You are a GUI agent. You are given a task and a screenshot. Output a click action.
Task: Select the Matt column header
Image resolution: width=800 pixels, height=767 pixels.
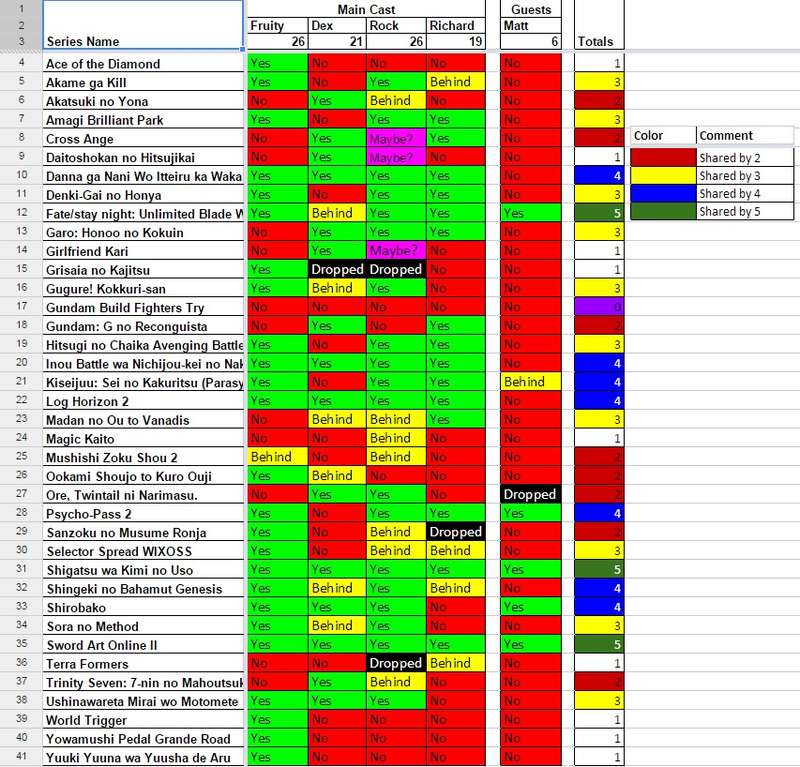coord(531,26)
